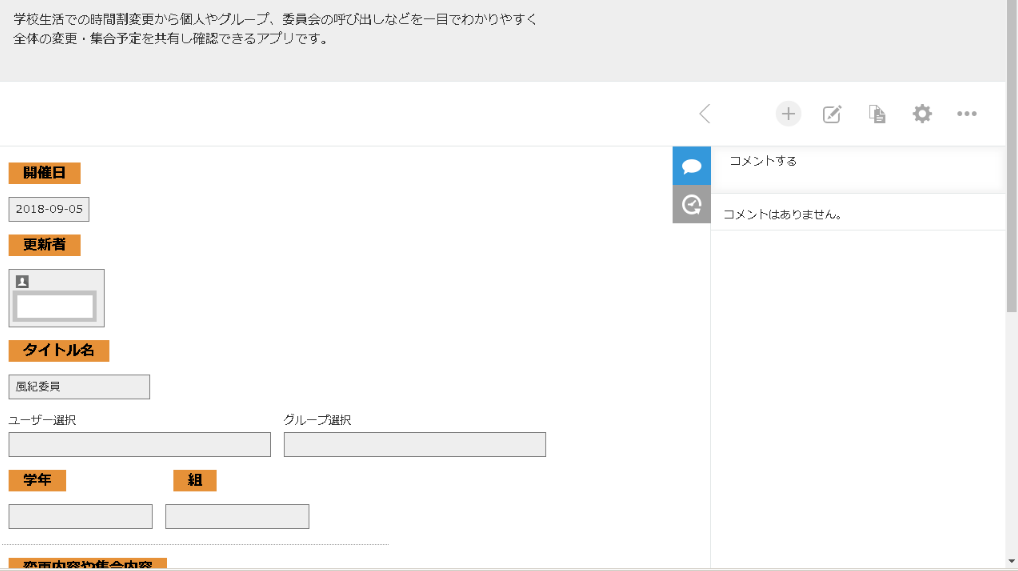Click the コメントはありません message
The width and height of the screenshot is (1018, 571).
coord(782,214)
